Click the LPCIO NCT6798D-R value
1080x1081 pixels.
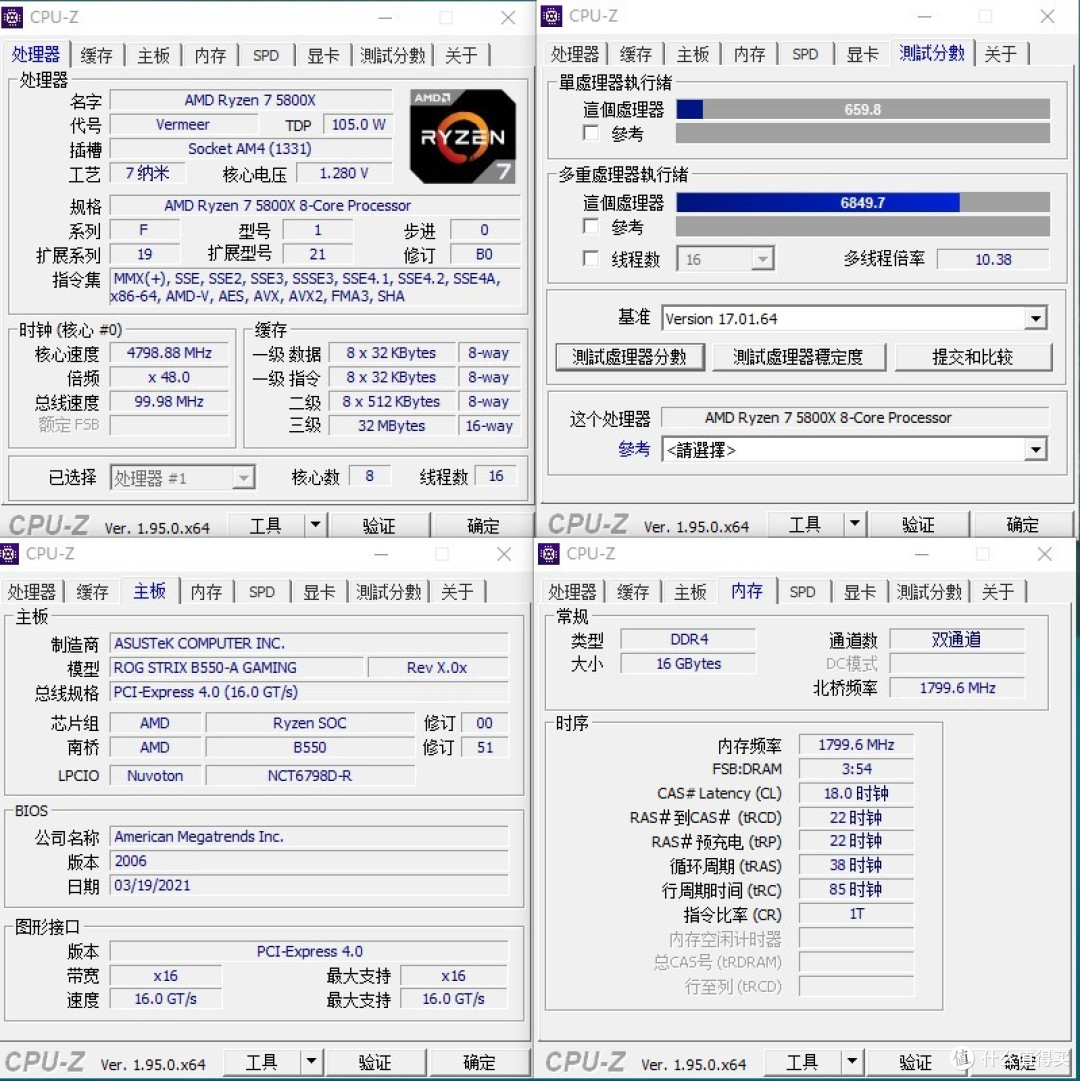tap(310, 776)
